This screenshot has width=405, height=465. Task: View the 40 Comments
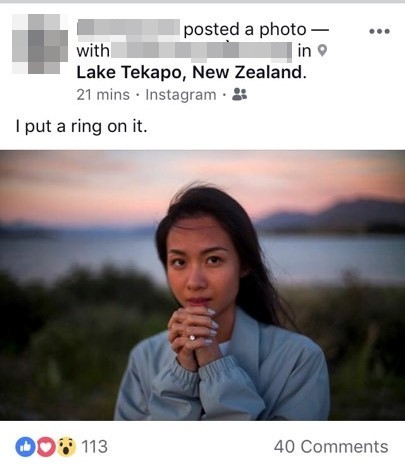click(x=331, y=447)
